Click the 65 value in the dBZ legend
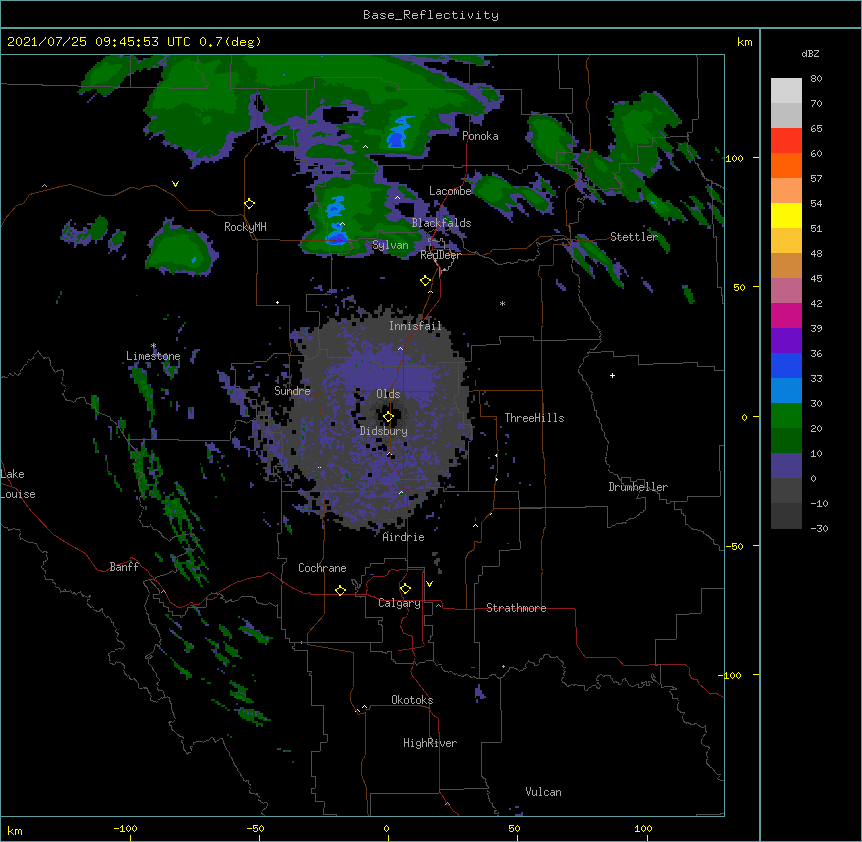 click(x=816, y=129)
